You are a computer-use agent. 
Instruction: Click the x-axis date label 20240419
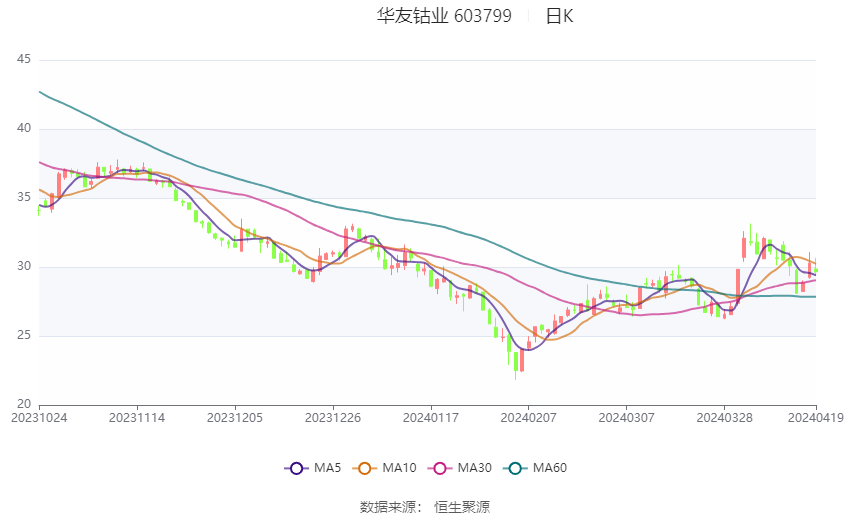tap(816, 418)
